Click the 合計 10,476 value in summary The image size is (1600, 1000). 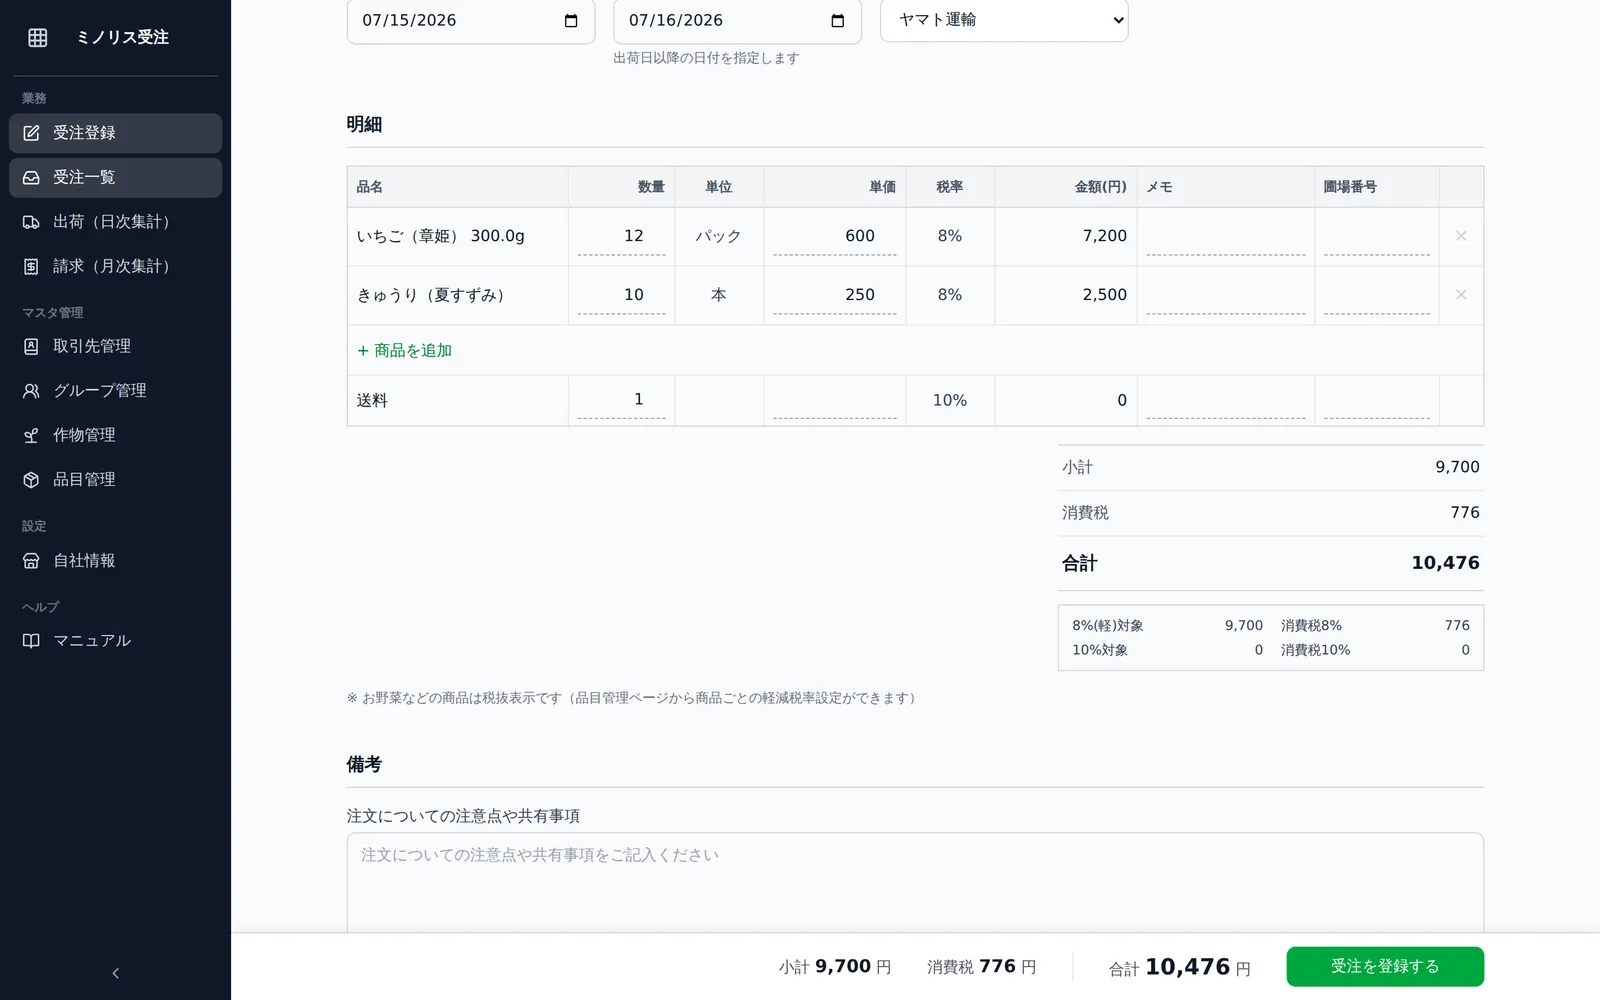coord(1445,563)
